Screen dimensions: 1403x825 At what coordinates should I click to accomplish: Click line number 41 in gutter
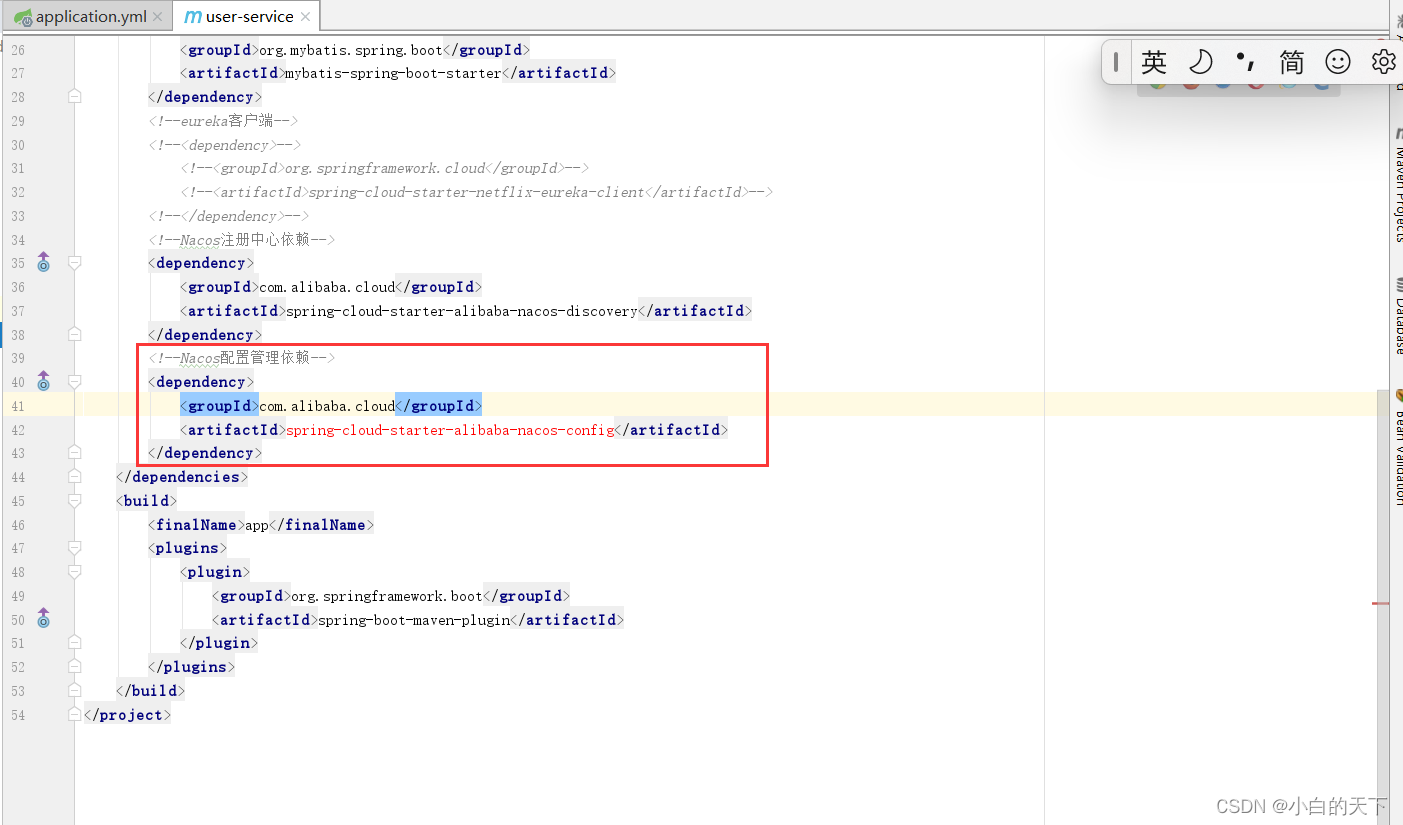(18, 406)
